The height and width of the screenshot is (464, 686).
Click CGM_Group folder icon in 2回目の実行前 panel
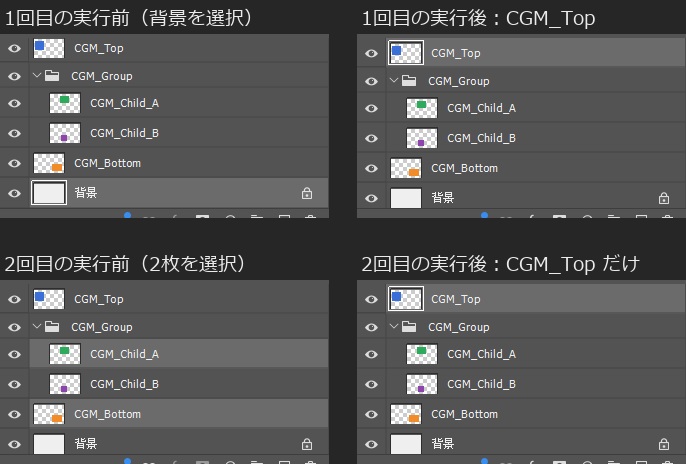click(x=52, y=327)
